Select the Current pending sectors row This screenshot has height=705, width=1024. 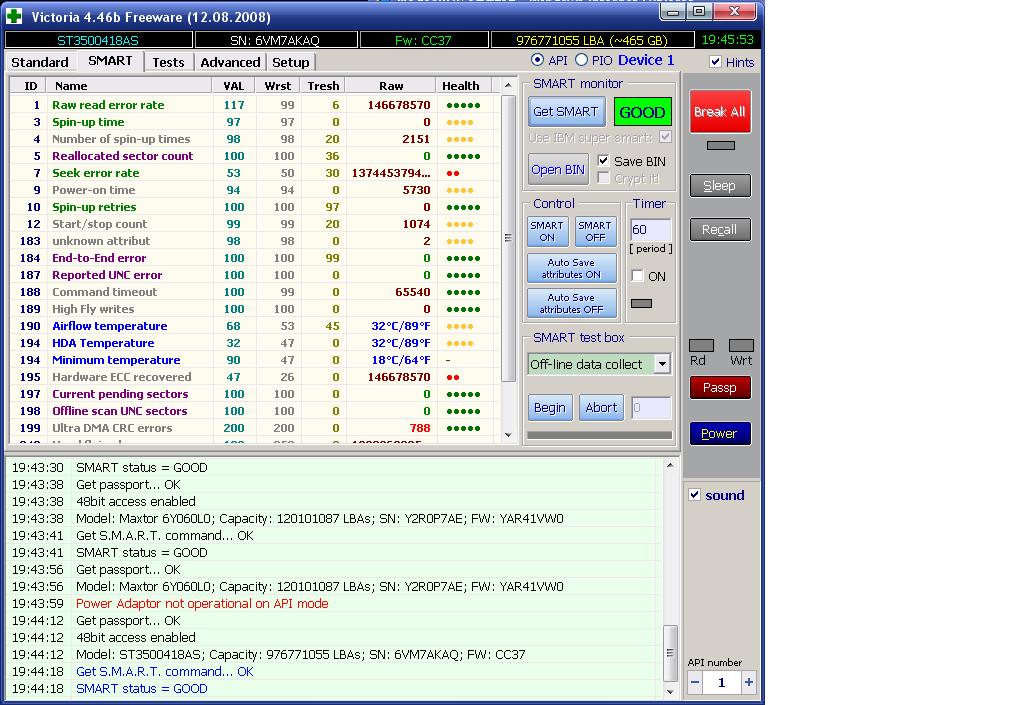pyautogui.click(x=255, y=394)
